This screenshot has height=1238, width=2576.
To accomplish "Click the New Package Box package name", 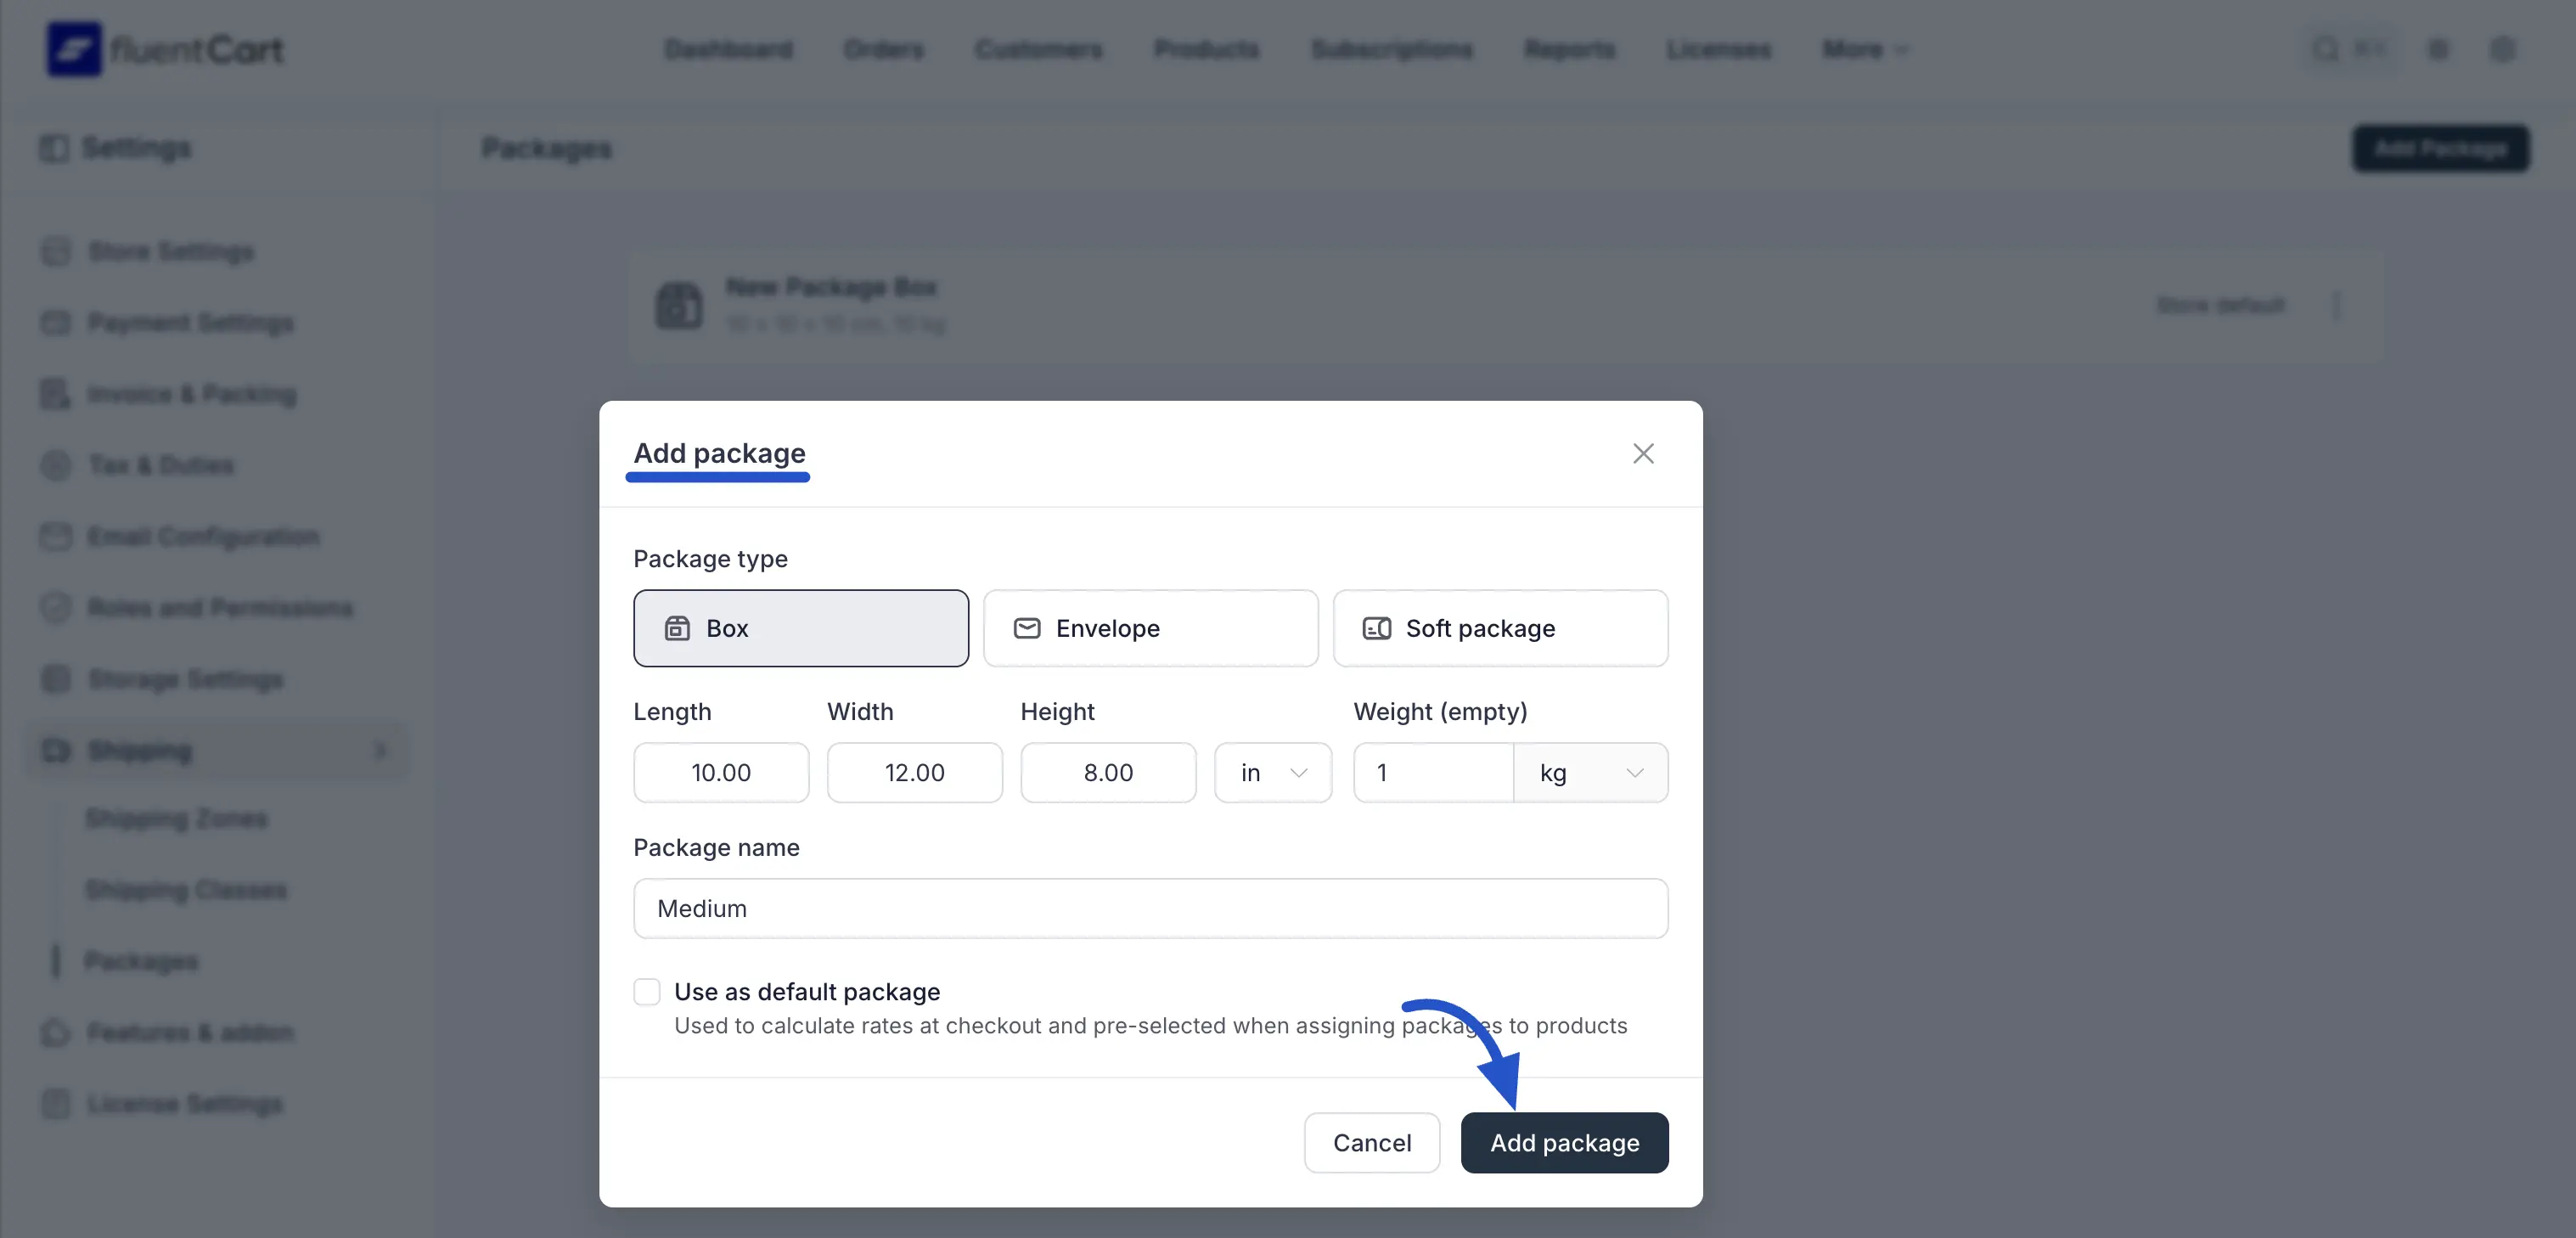I will [831, 287].
